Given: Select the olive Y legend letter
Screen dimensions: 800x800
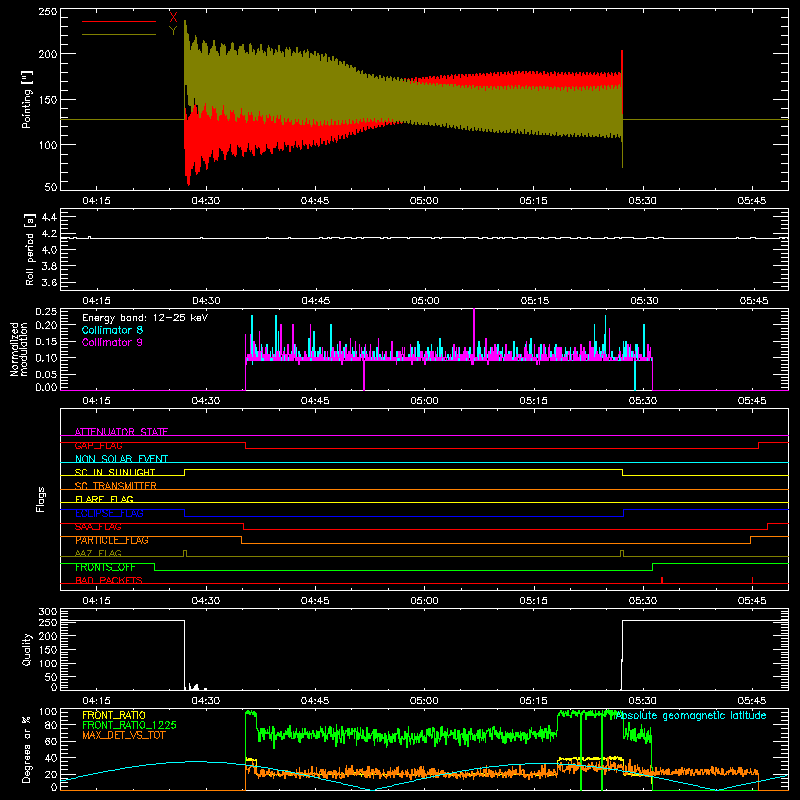Looking at the screenshot, I should 173,31.
